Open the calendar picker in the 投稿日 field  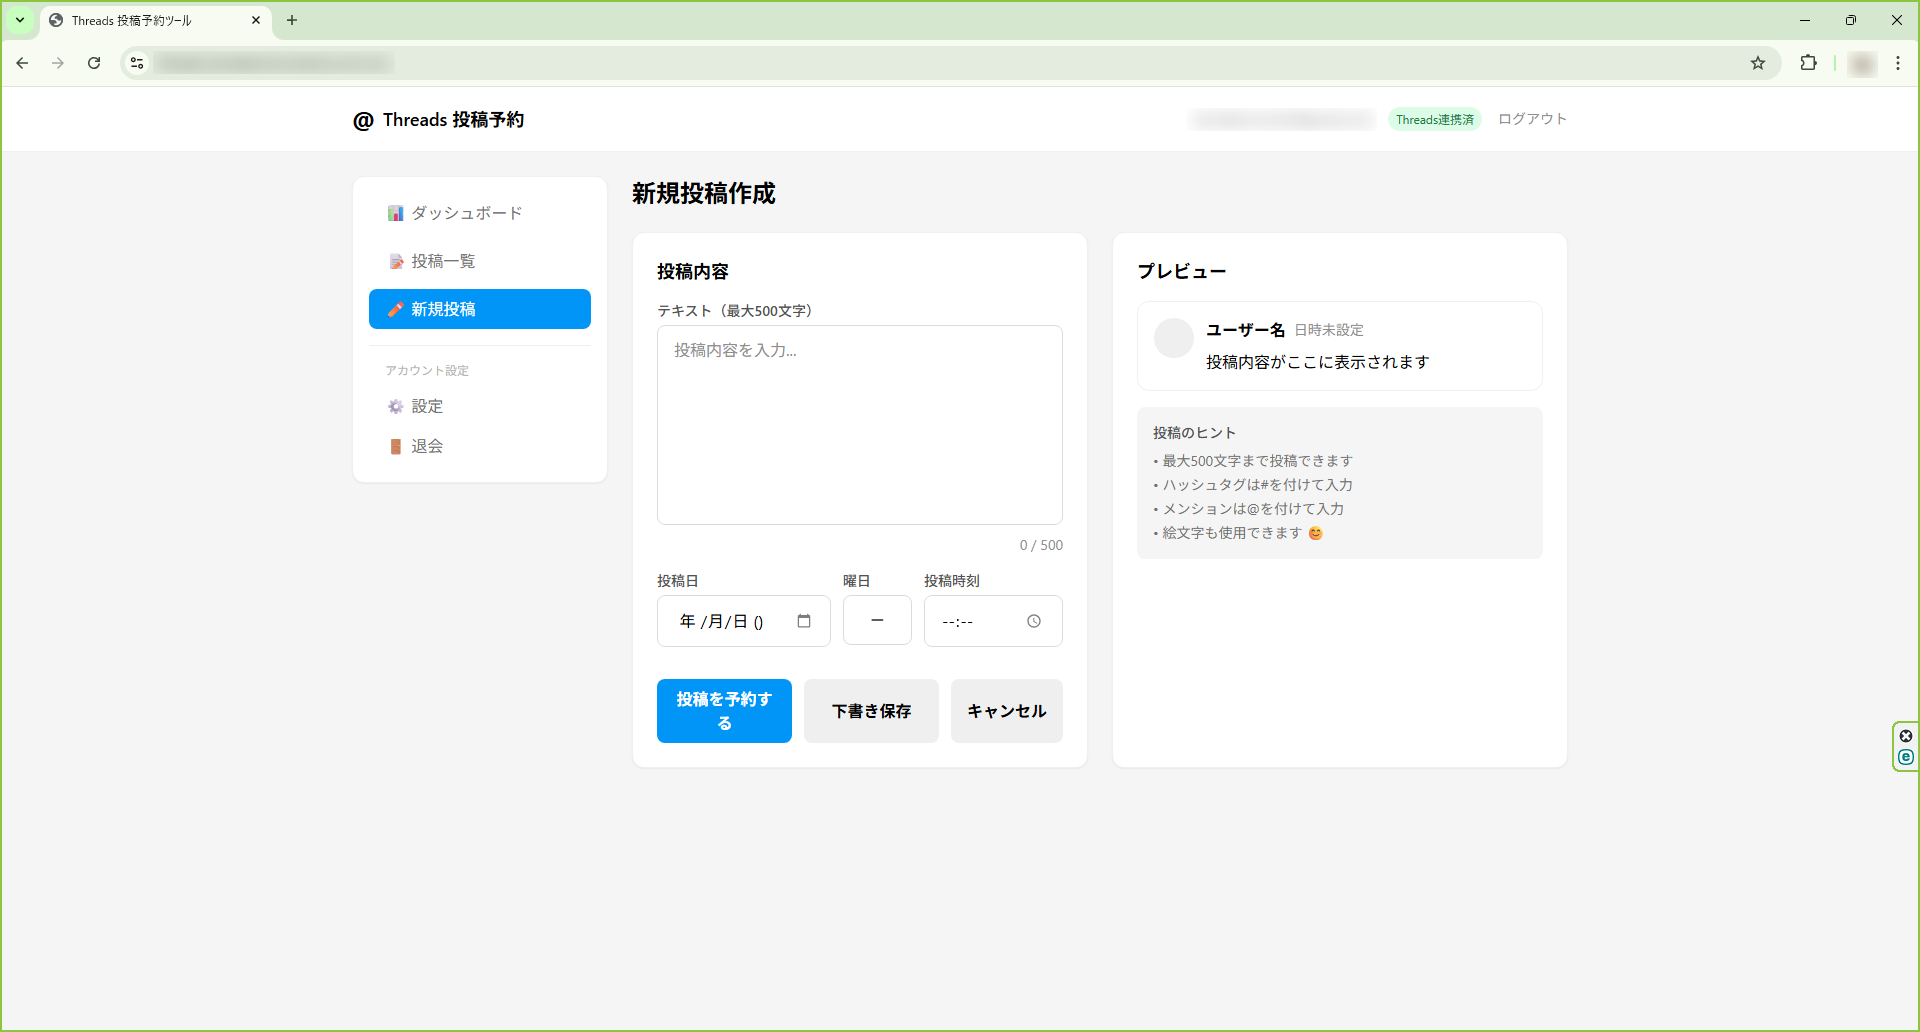(x=804, y=620)
